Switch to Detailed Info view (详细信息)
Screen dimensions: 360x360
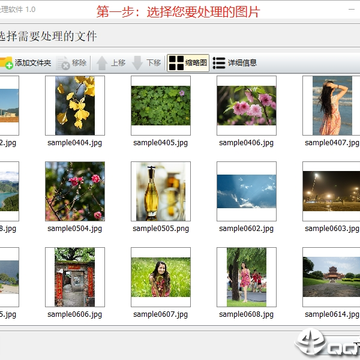click(235, 63)
